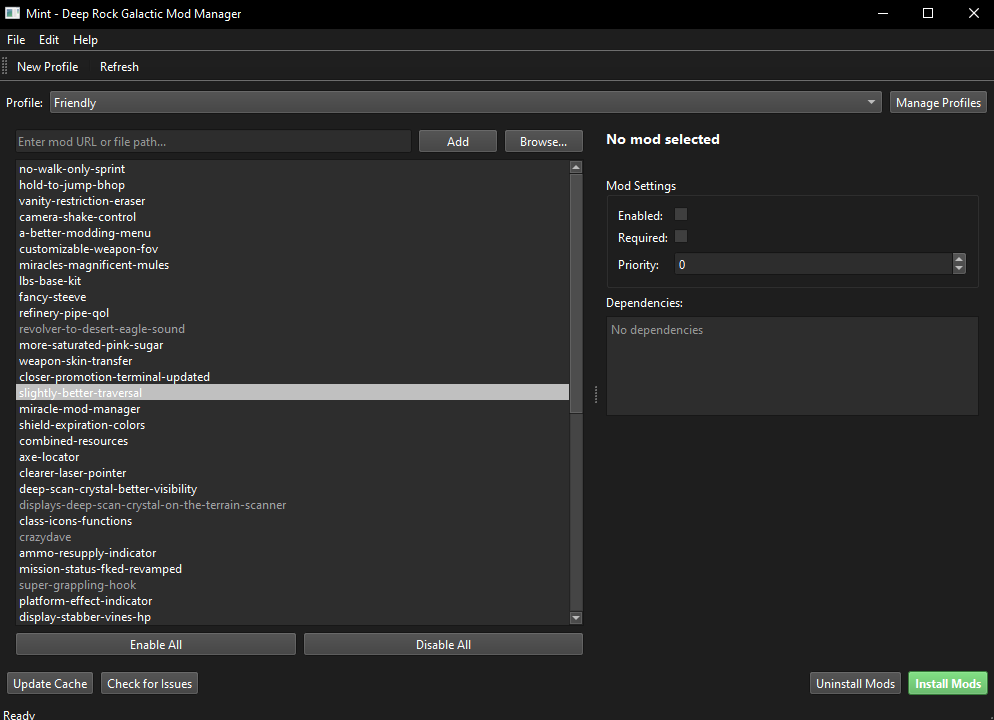Click the mod list scrollbar thumb
The image size is (994, 720).
tap(576, 293)
